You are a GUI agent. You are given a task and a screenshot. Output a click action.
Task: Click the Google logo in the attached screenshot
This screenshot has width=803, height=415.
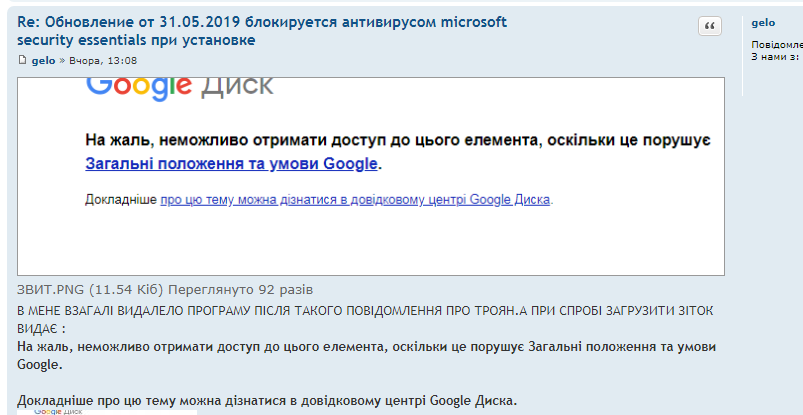point(140,86)
